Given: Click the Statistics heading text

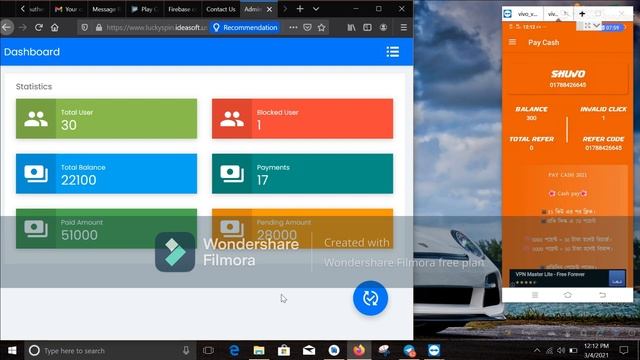Looking at the screenshot, I should pos(34,87).
